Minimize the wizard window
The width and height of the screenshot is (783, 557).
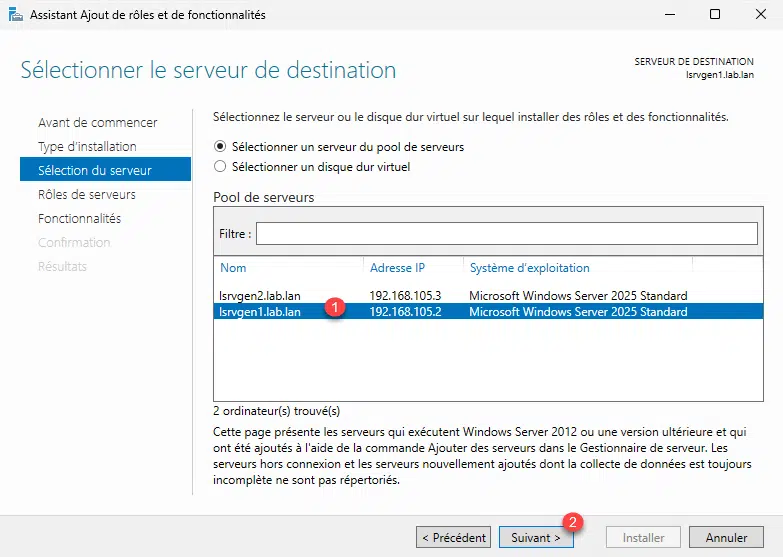(670, 14)
